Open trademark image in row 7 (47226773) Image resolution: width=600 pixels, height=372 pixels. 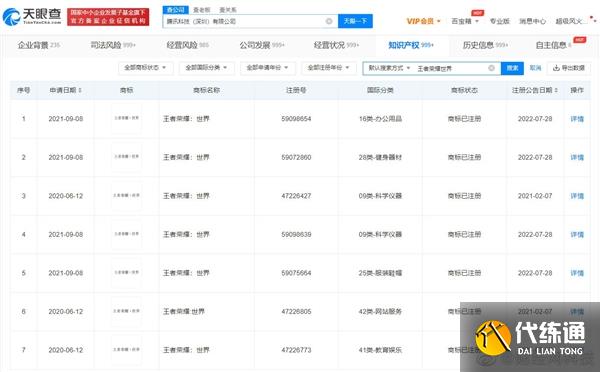point(126,350)
